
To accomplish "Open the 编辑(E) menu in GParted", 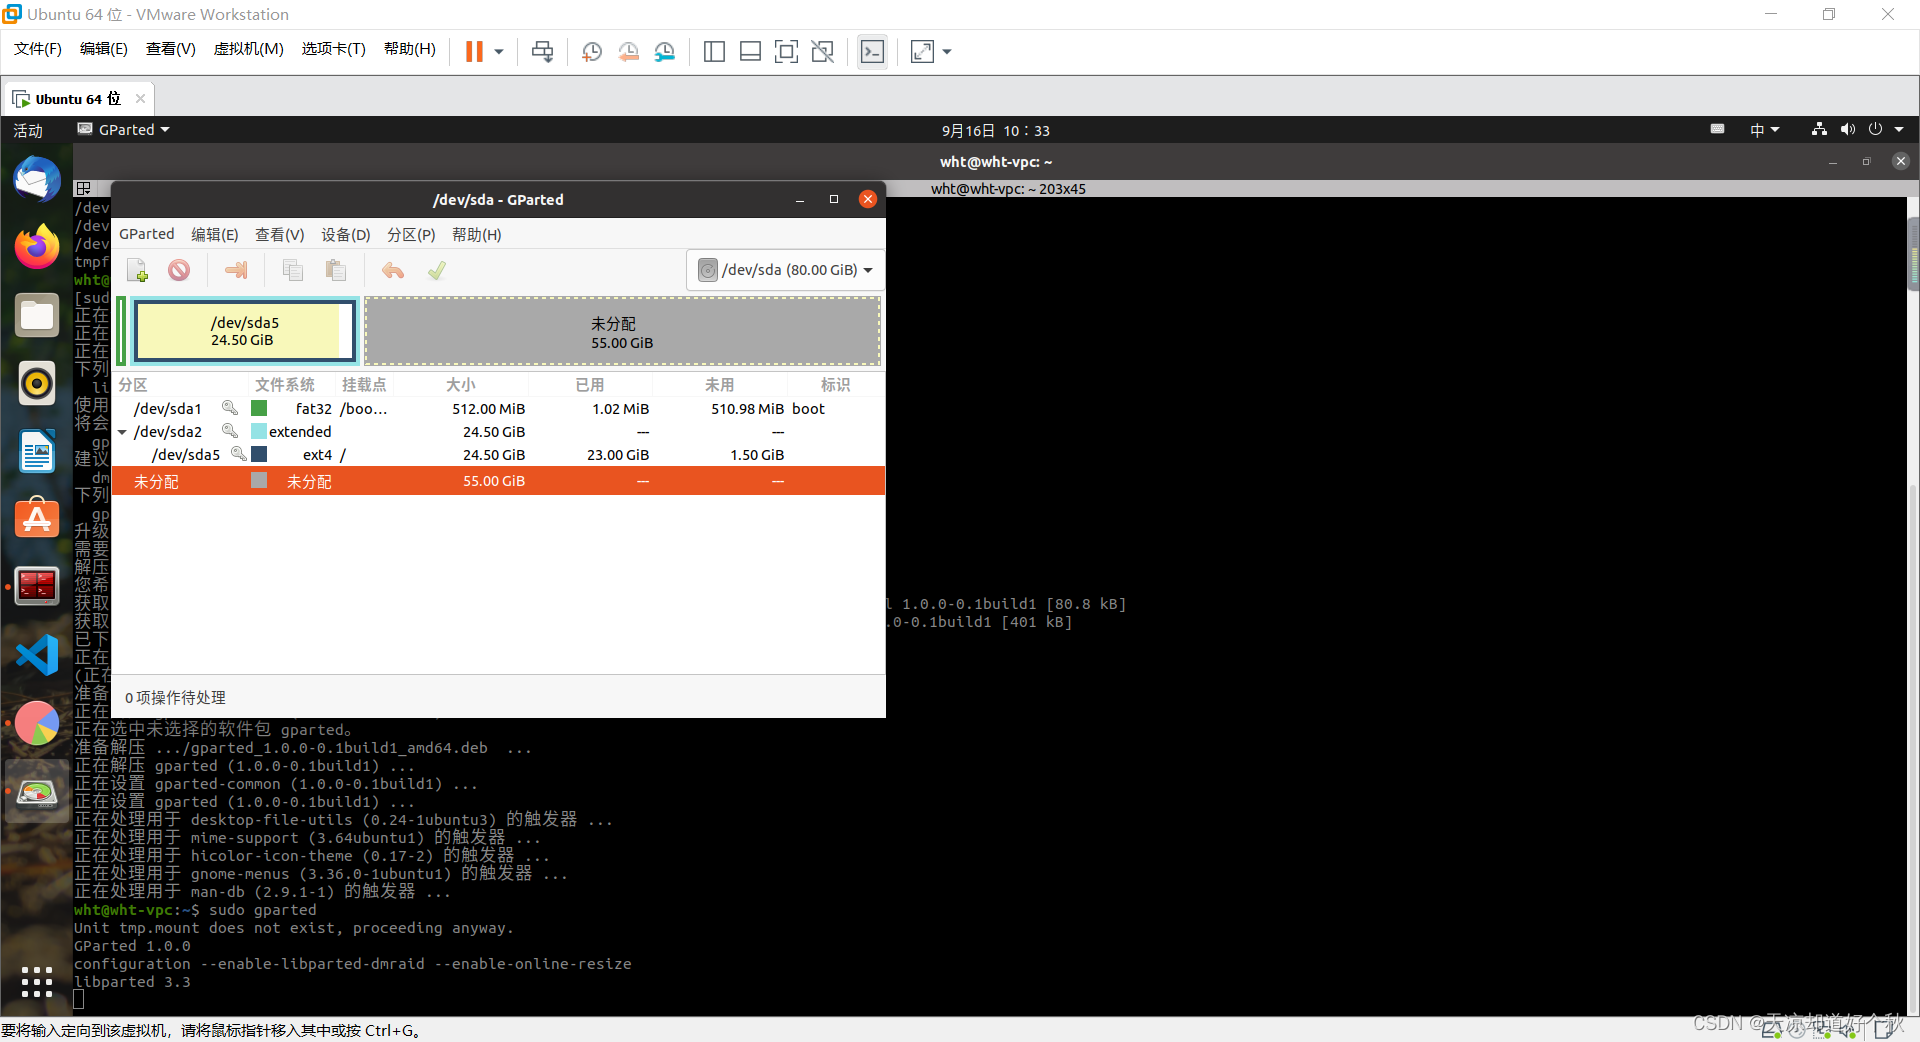I will (x=215, y=234).
